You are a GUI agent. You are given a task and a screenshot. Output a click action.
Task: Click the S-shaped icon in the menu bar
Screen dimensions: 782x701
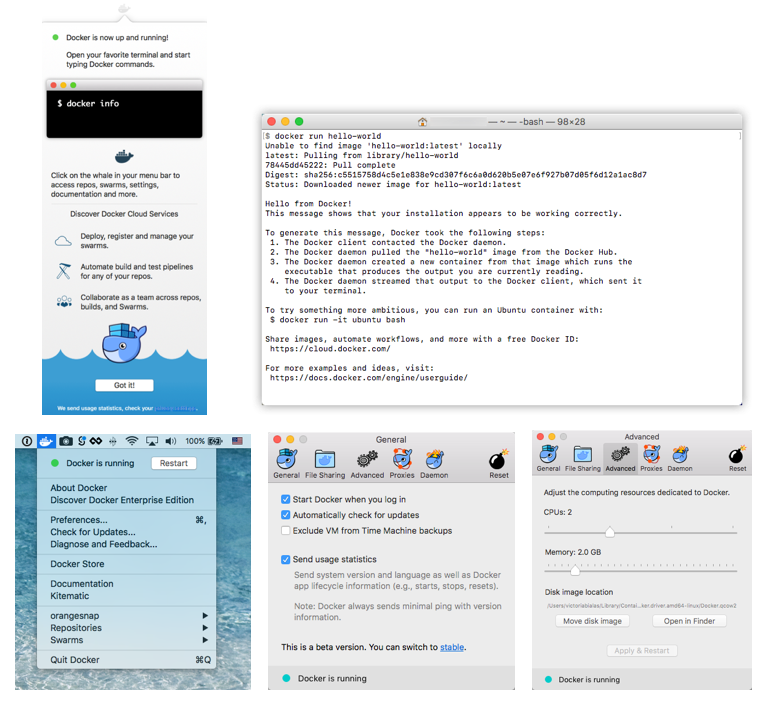[x=82, y=441]
